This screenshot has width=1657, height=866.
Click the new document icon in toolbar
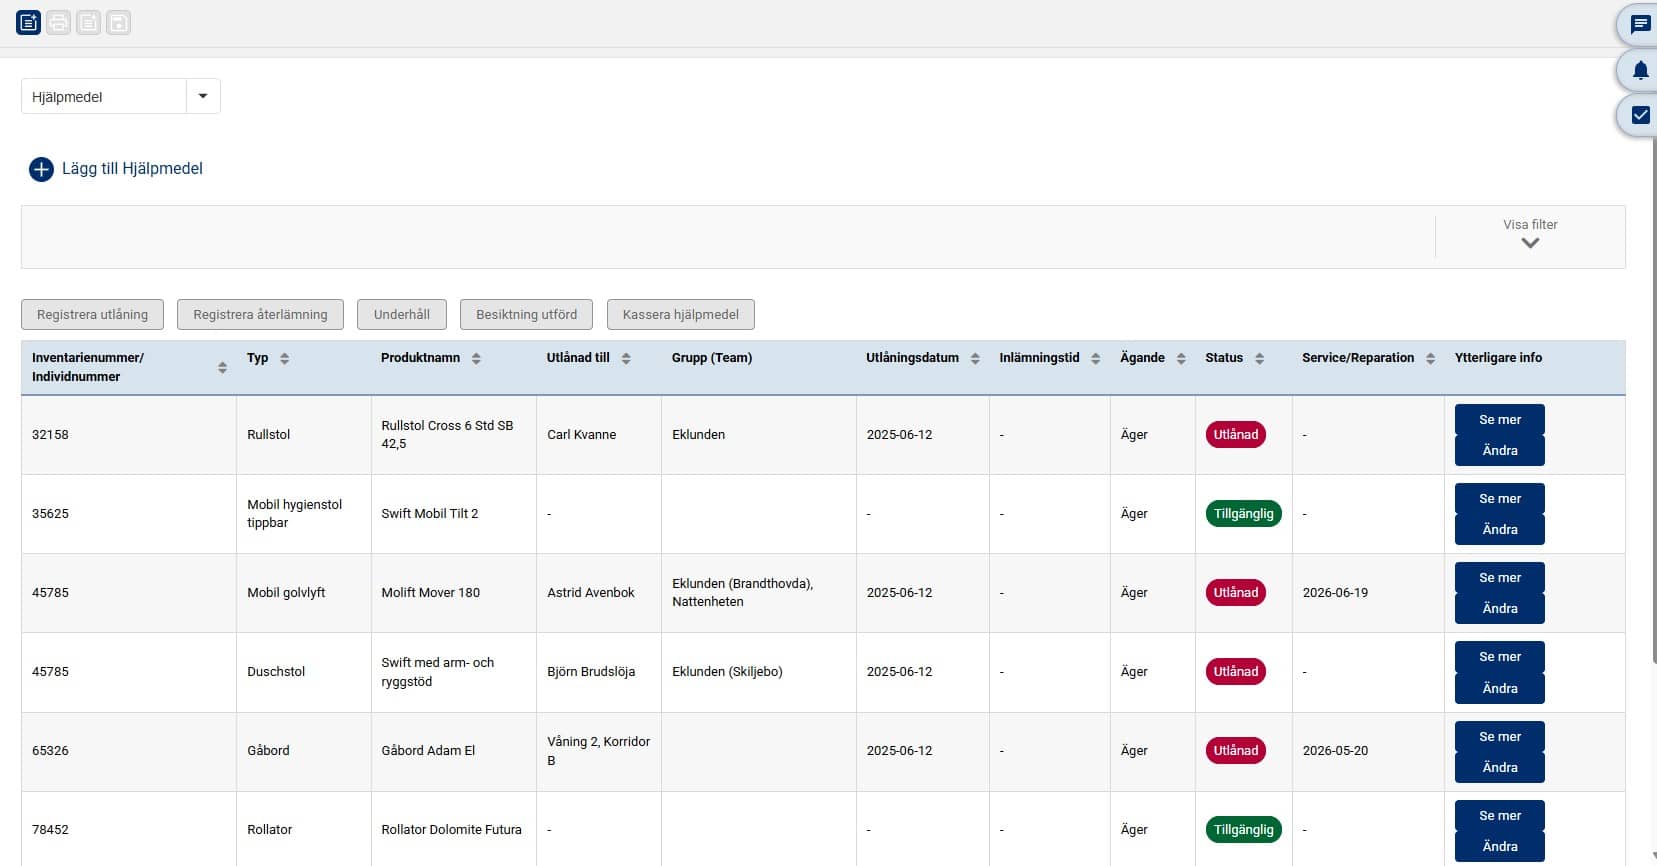(29, 22)
